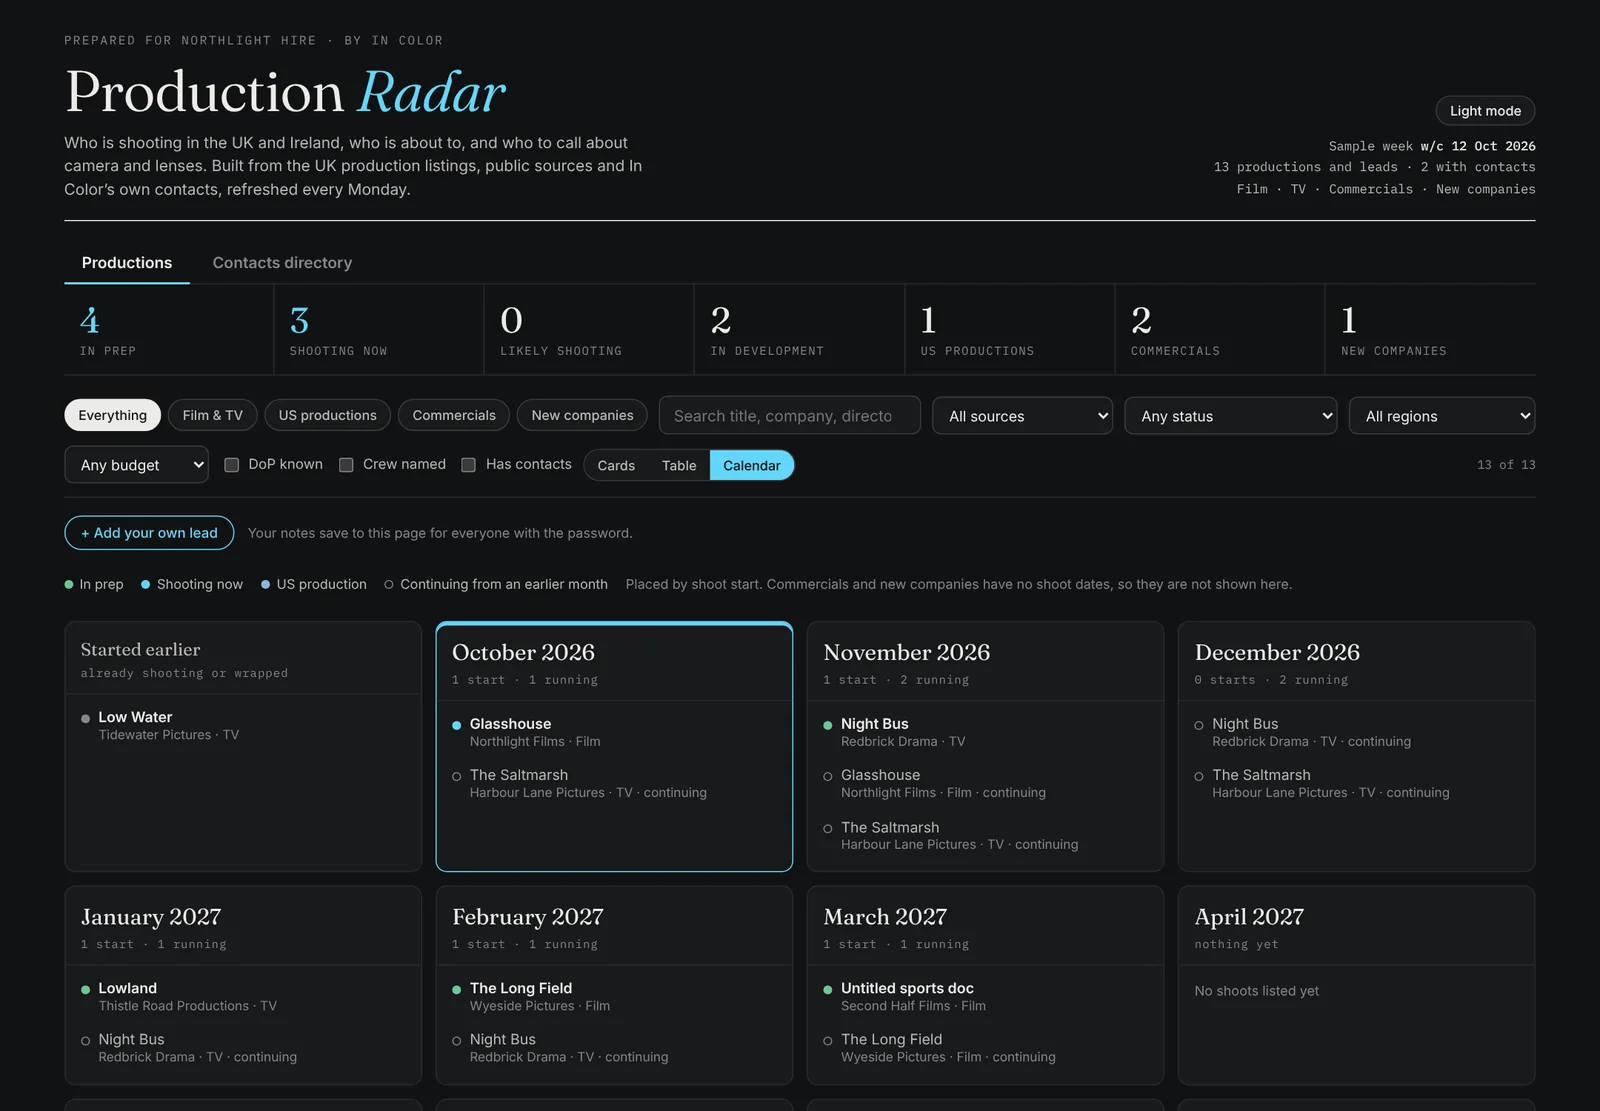Image resolution: width=1600 pixels, height=1111 pixels.
Task: Click the December 2026 month heading
Action: tap(1277, 653)
